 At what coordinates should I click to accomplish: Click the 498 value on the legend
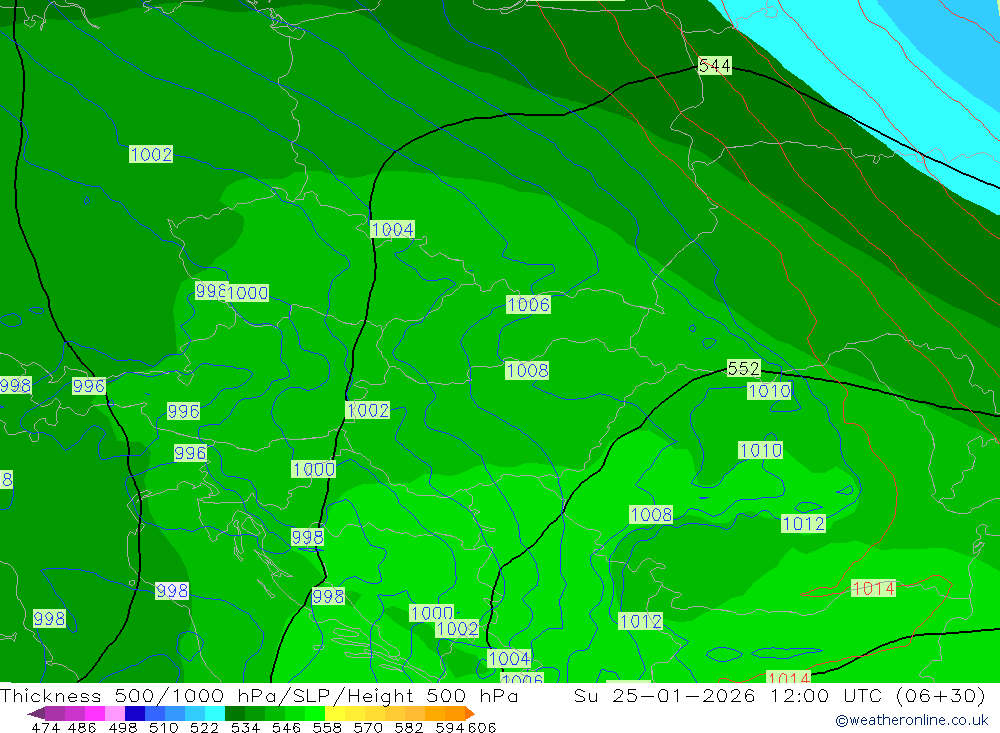click(123, 727)
